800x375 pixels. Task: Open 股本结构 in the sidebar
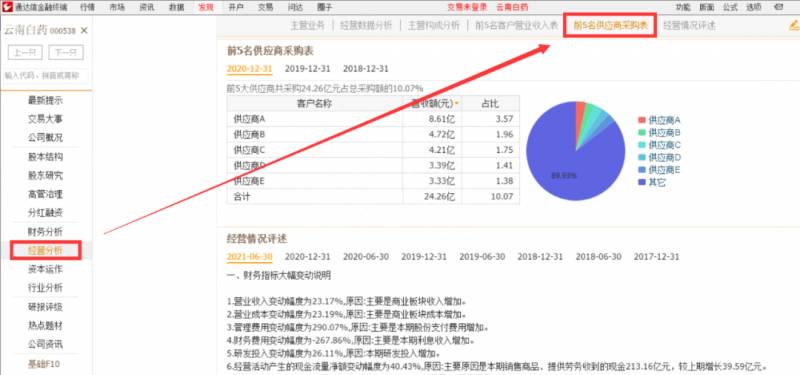click(x=45, y=157)
